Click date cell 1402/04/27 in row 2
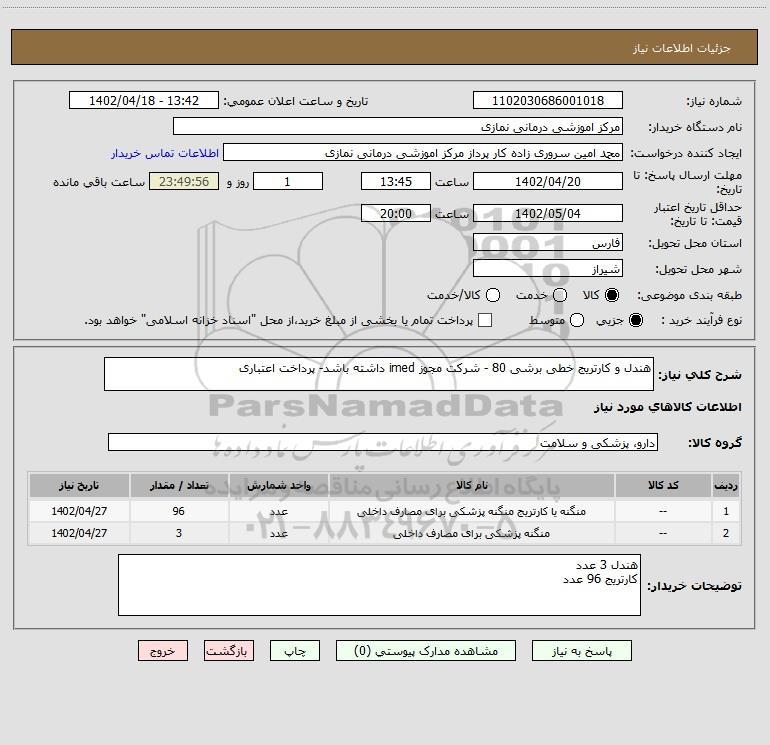 pyautogui.click(x=79, y=533)
